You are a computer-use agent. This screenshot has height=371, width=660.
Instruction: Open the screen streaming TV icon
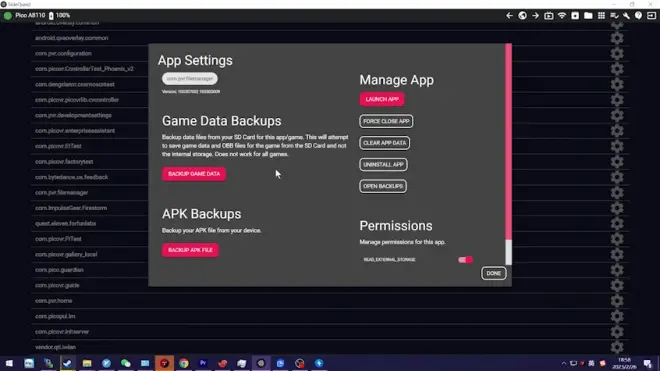pos(548,16)
